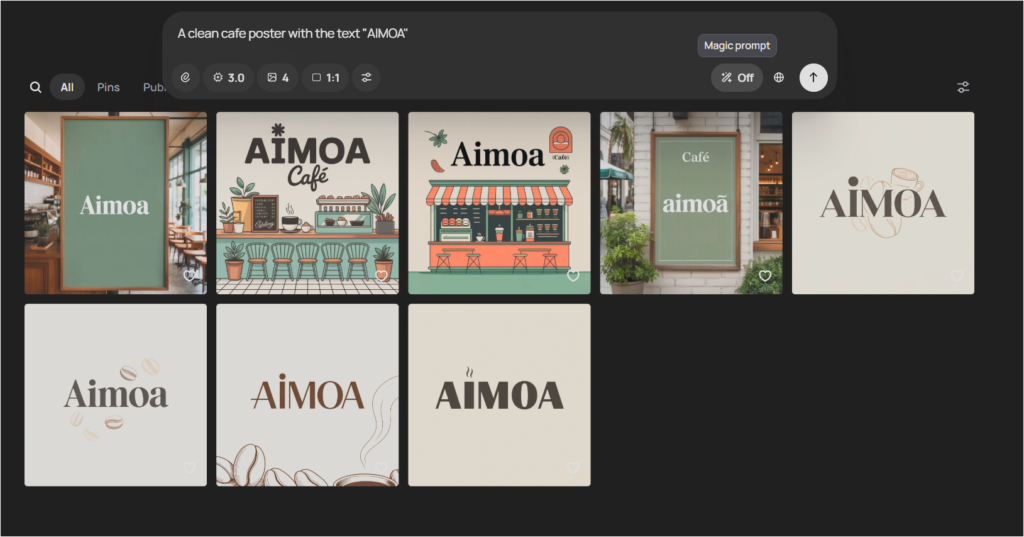
Task: Heart the AIMOA Café bar stools illustration
Action: [x=381, y=276]
